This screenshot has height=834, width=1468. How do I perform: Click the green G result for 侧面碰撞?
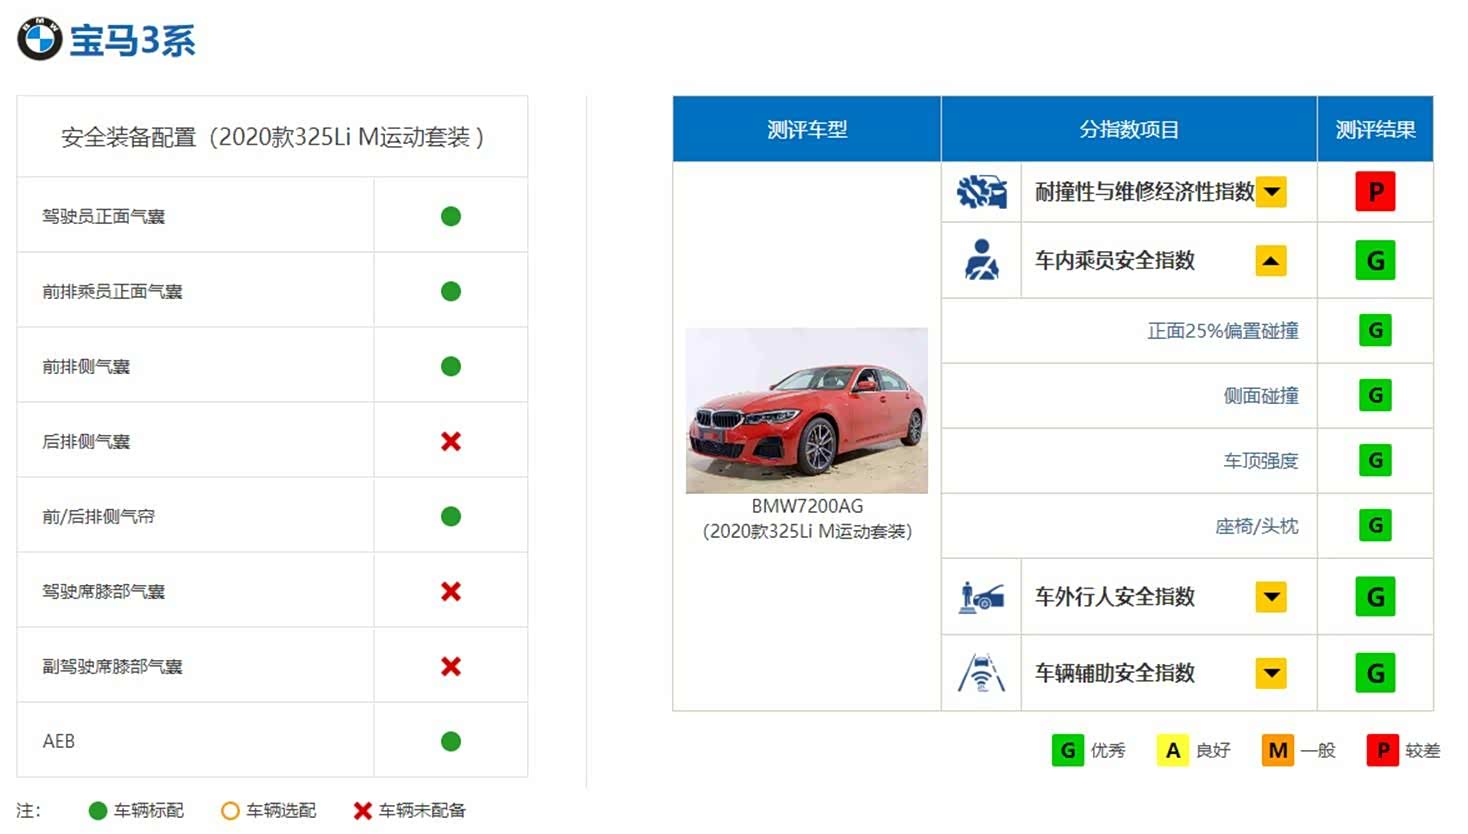point(1375,395)
